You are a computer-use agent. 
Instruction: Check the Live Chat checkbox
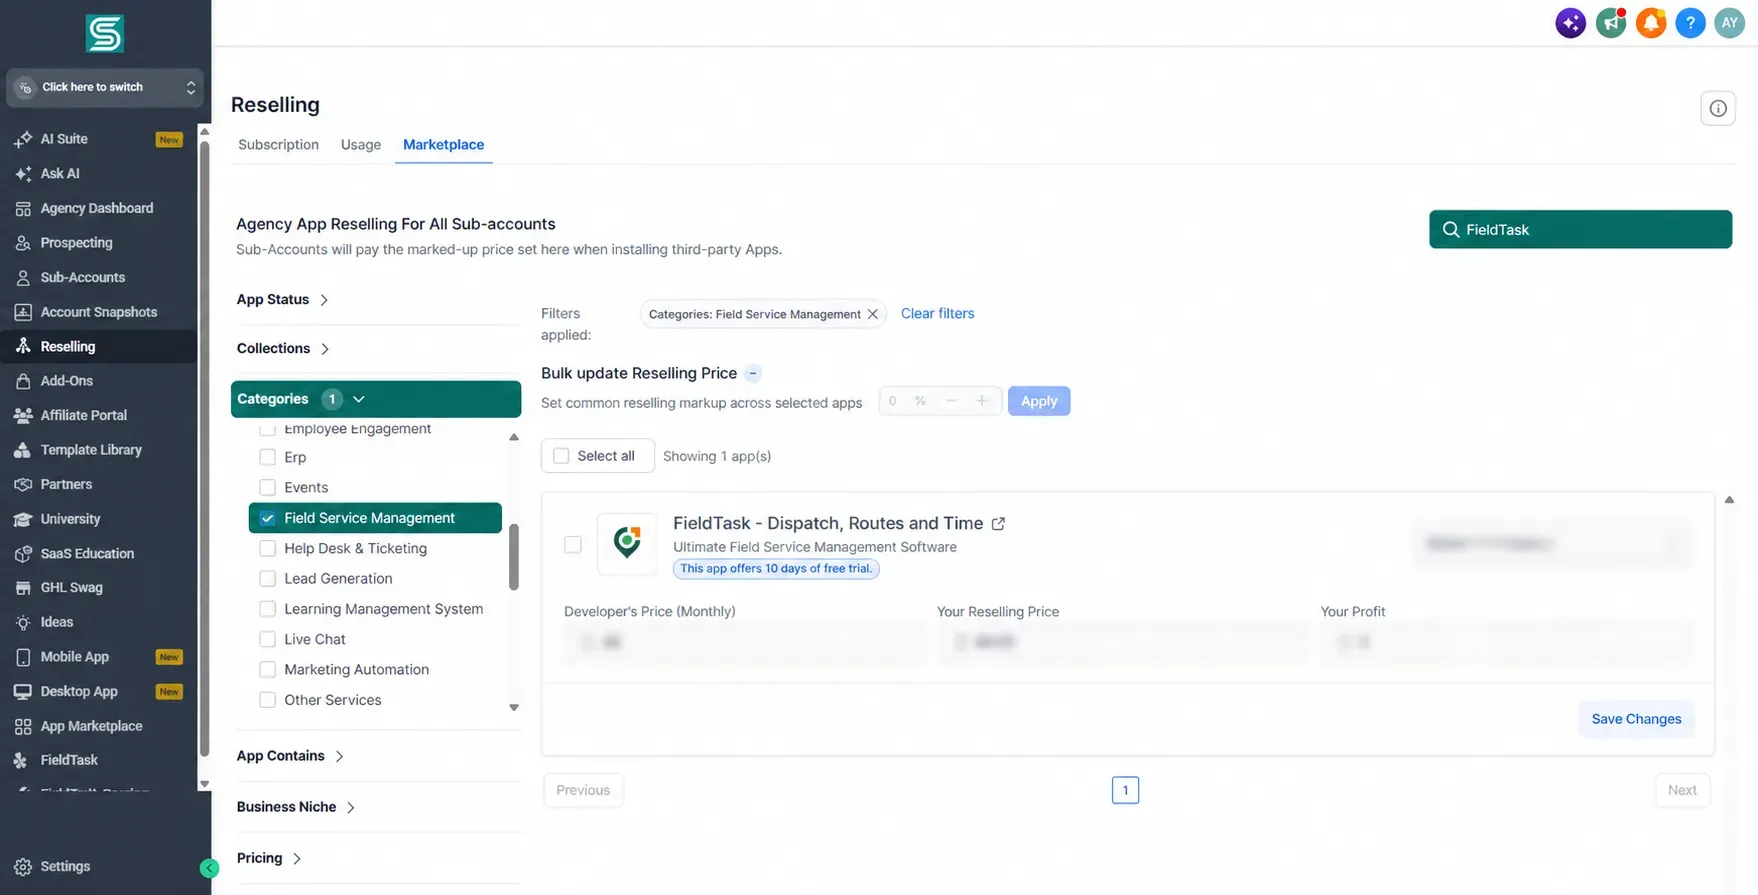267,639
